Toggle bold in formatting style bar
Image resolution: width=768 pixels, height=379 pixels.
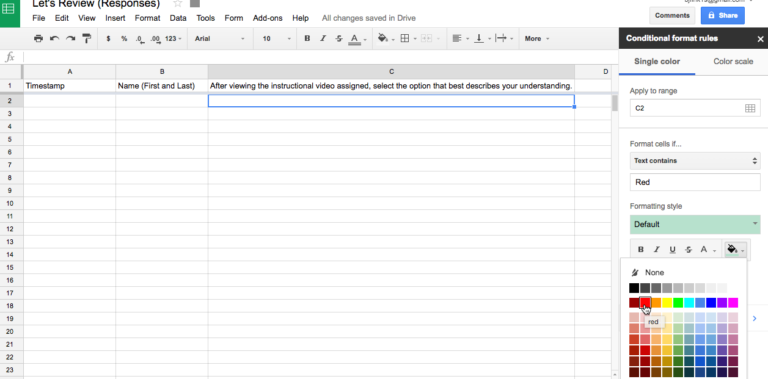[x=641, y=250]
